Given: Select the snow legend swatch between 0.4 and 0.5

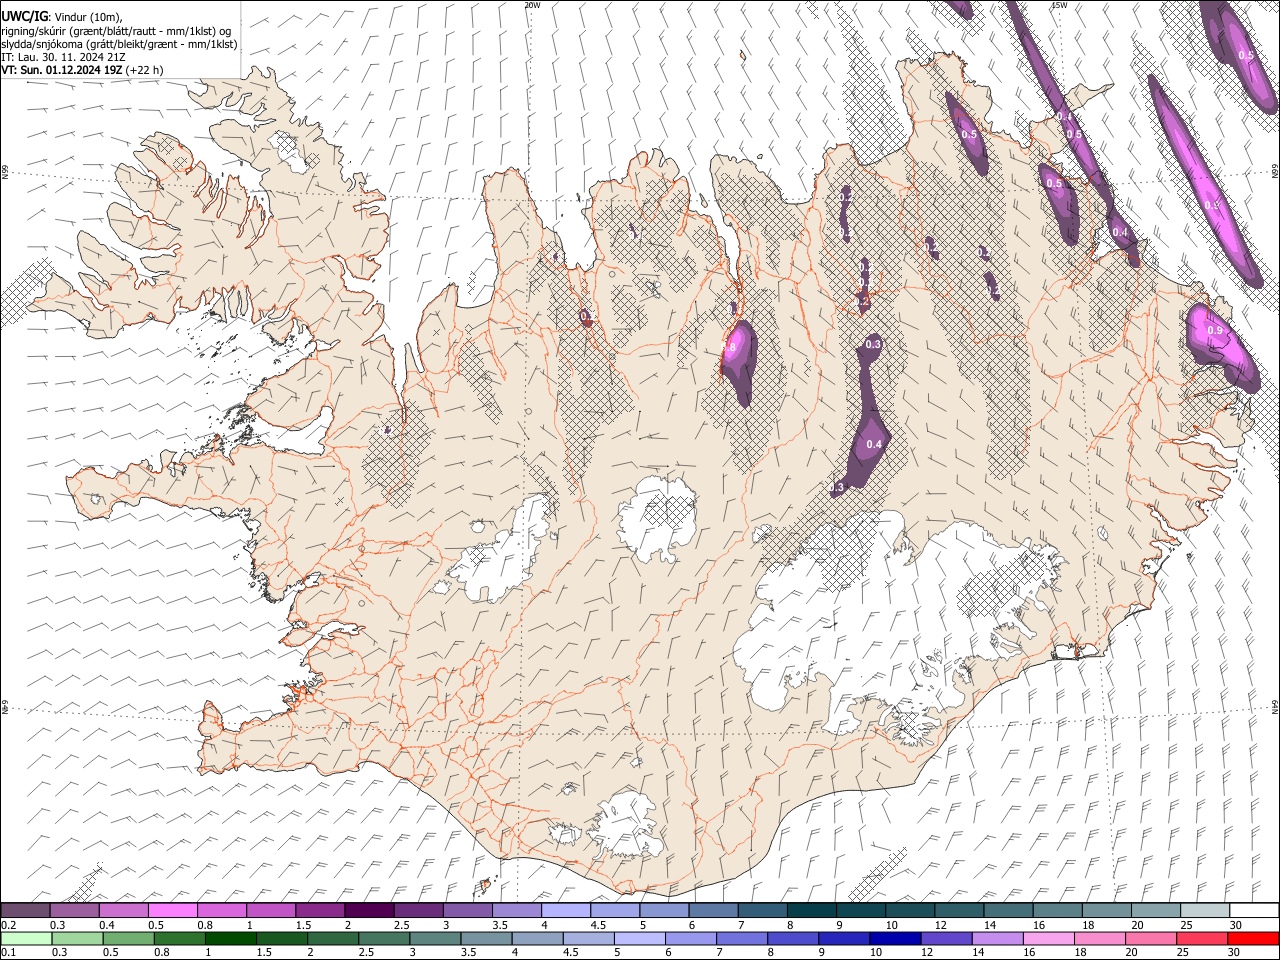Looking at the screenshot, I should pos(123,910).
